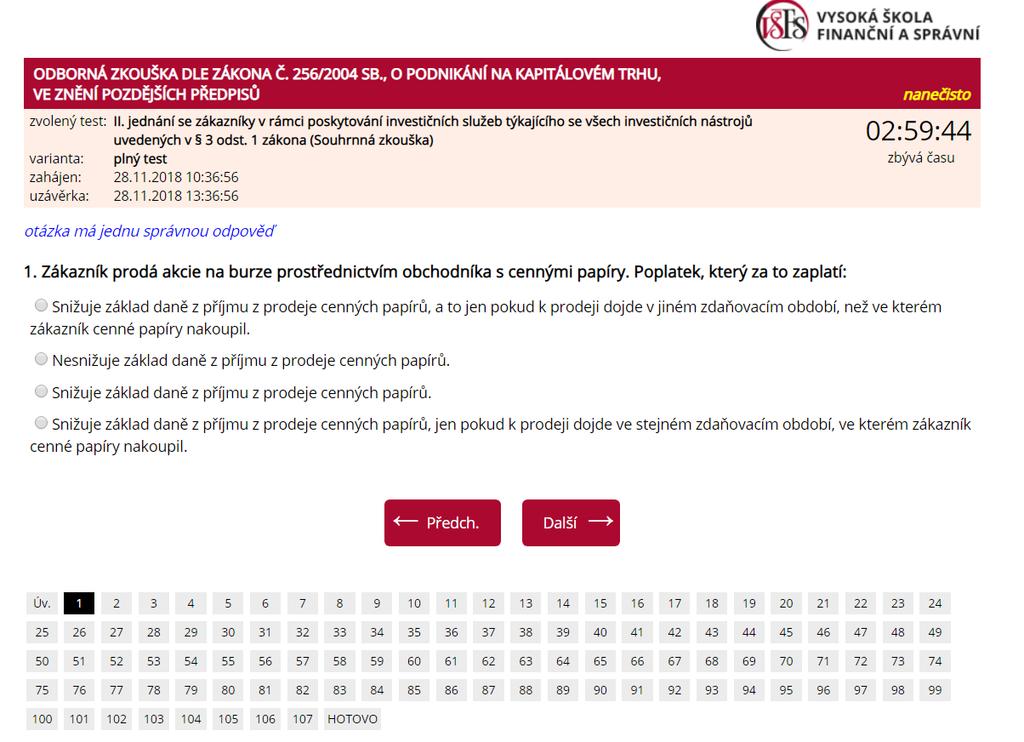
Task: Navigate to question 62
Action: coord(488,661)
